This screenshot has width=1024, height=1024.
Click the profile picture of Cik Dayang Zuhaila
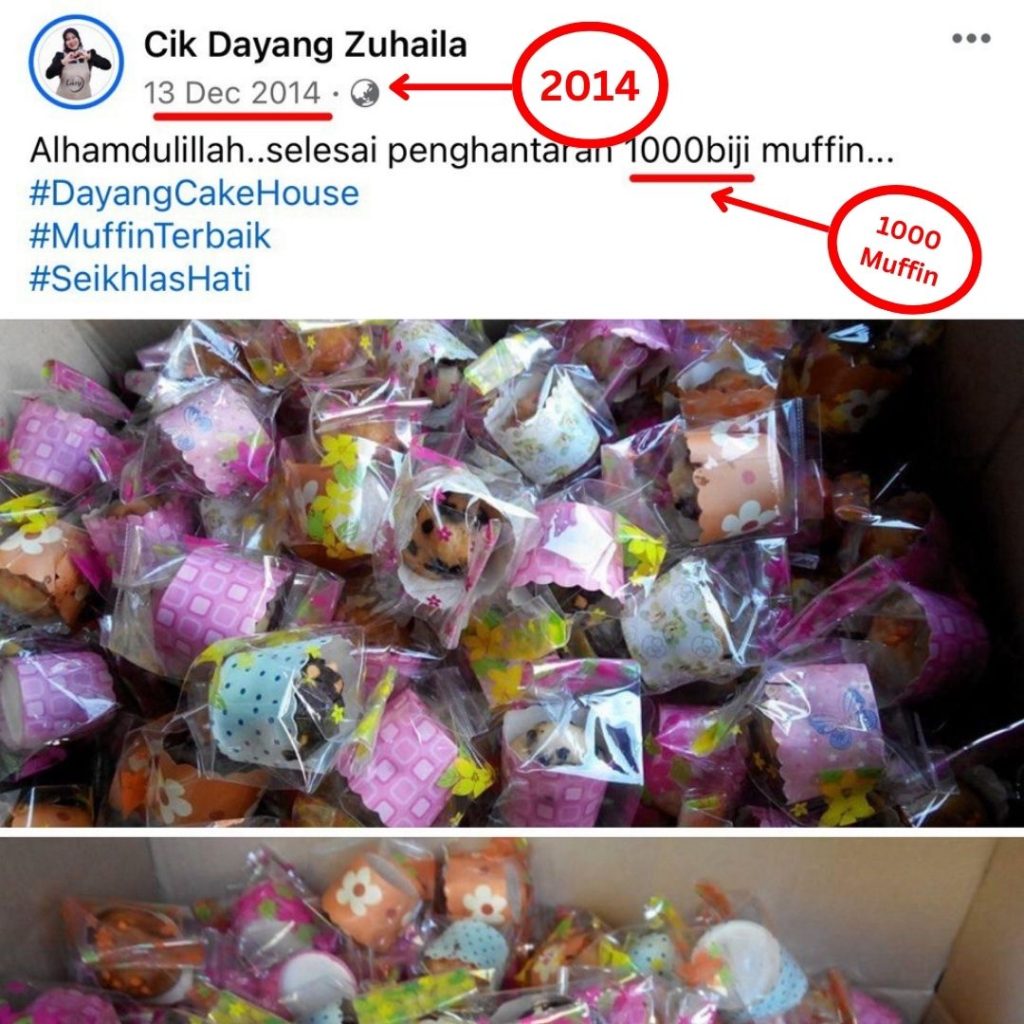tap(76, 61)
